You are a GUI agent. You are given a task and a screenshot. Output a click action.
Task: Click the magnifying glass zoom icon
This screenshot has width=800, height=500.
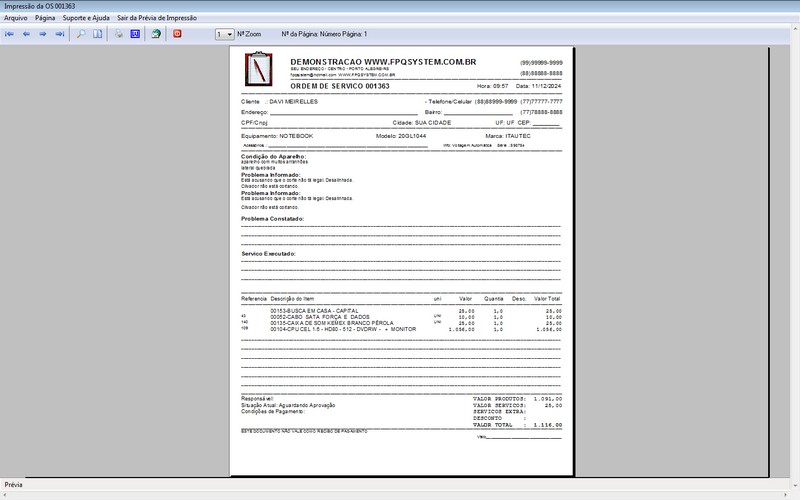(81, 34)
